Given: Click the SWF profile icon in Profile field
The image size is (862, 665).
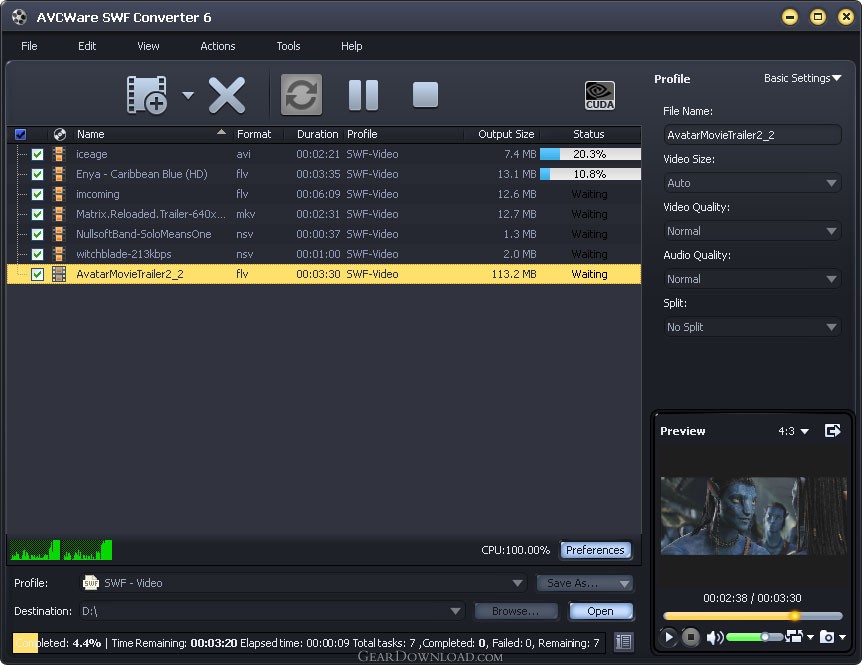Looking at the screenshot, I should click(x=90, y=583).
